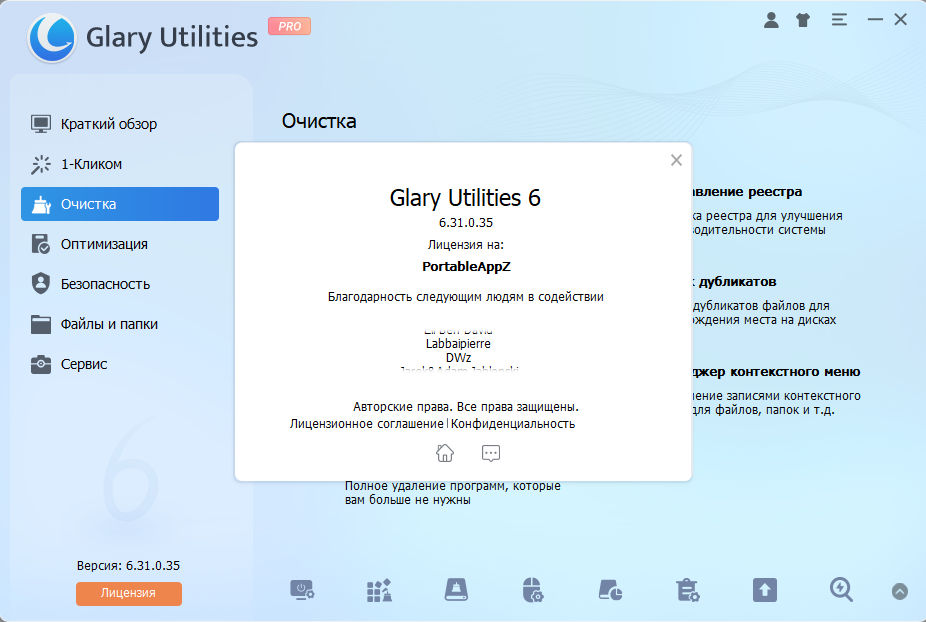Switch to Файлы и папки
926x622 pixels.
click(120, 324)
